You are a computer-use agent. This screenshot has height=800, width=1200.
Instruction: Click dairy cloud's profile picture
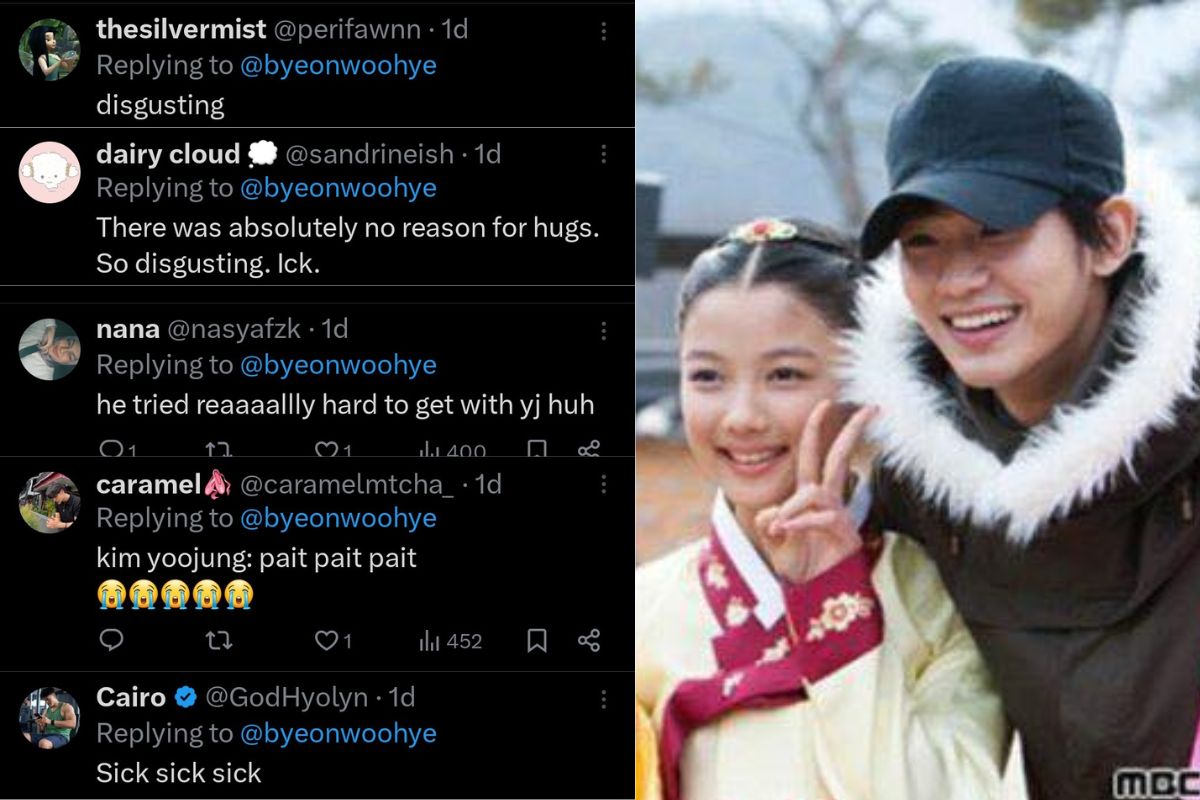[49, 172]
